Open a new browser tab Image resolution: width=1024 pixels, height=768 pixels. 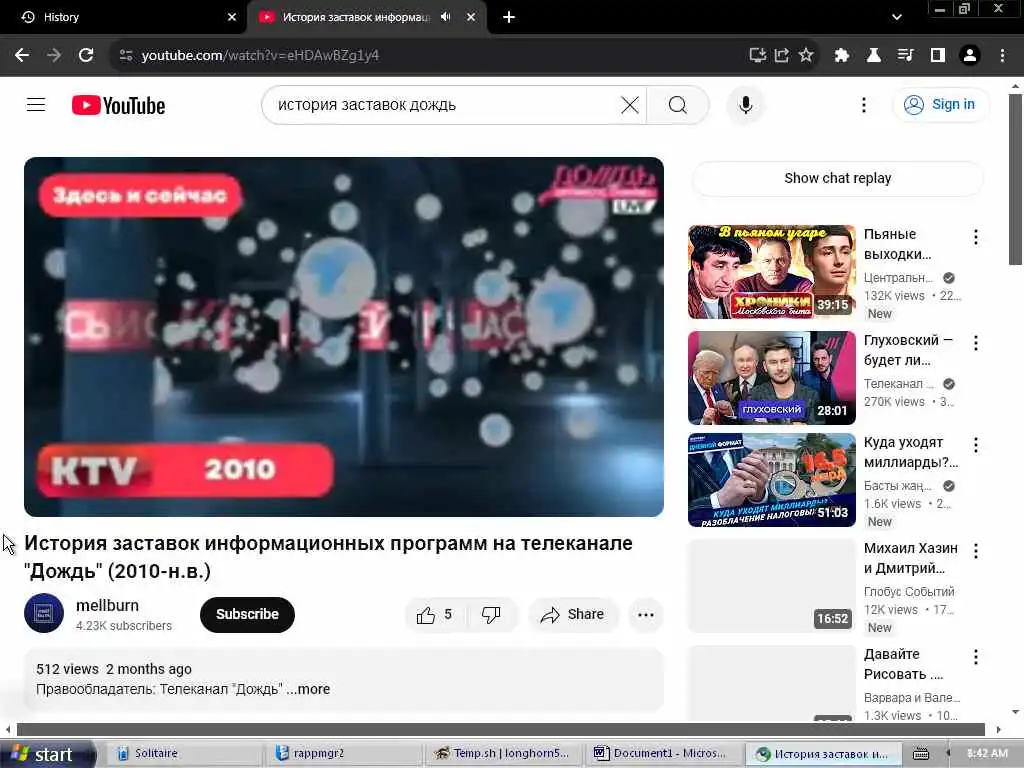pyautogui.click(x=509, y=18)
